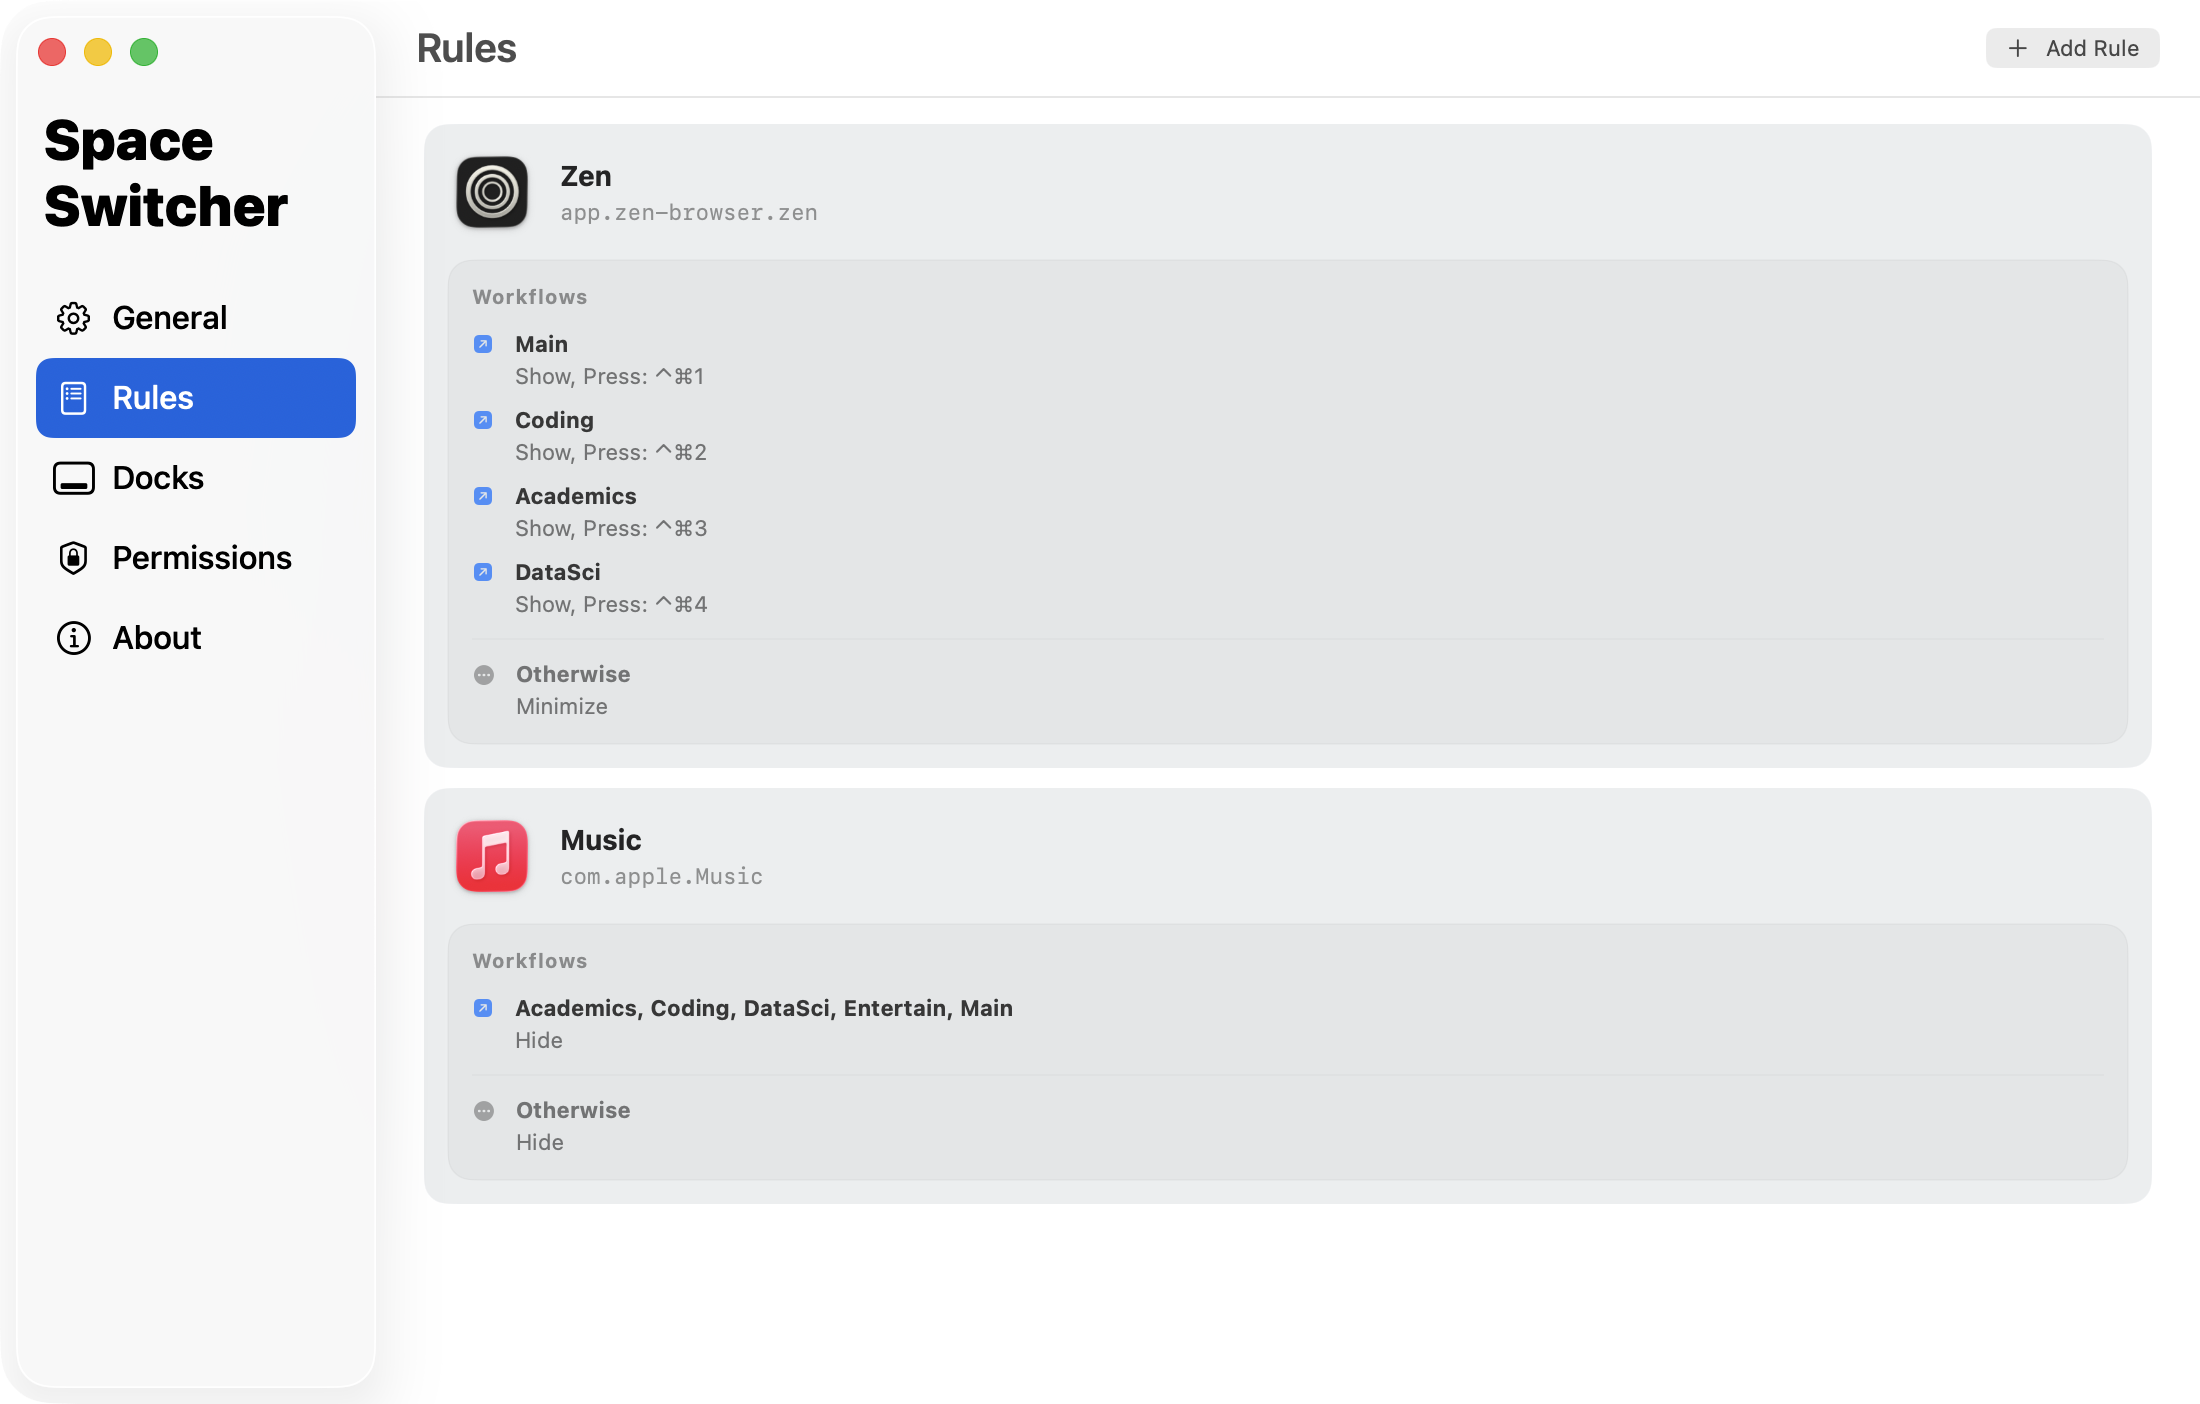Screen dimensions: 2200x1404
Task: Click the blue arrow icon beside Main workflow
Action: point(483,344)
